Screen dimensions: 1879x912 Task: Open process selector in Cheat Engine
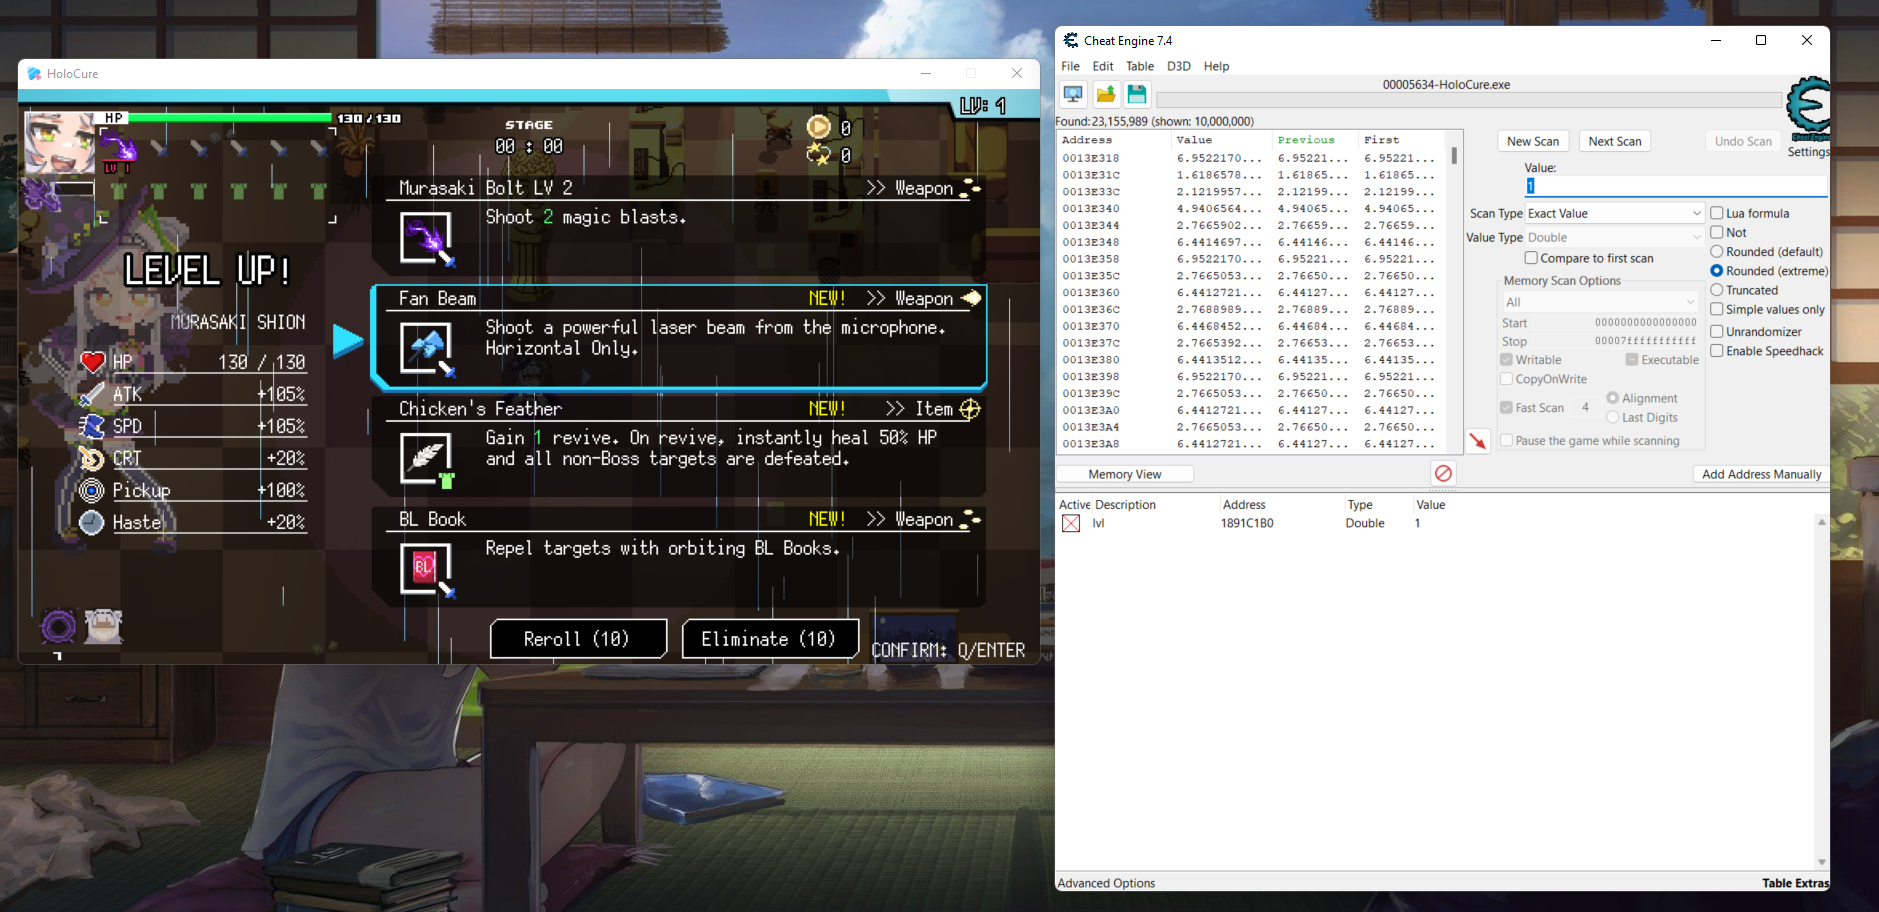pos(1073,94)
